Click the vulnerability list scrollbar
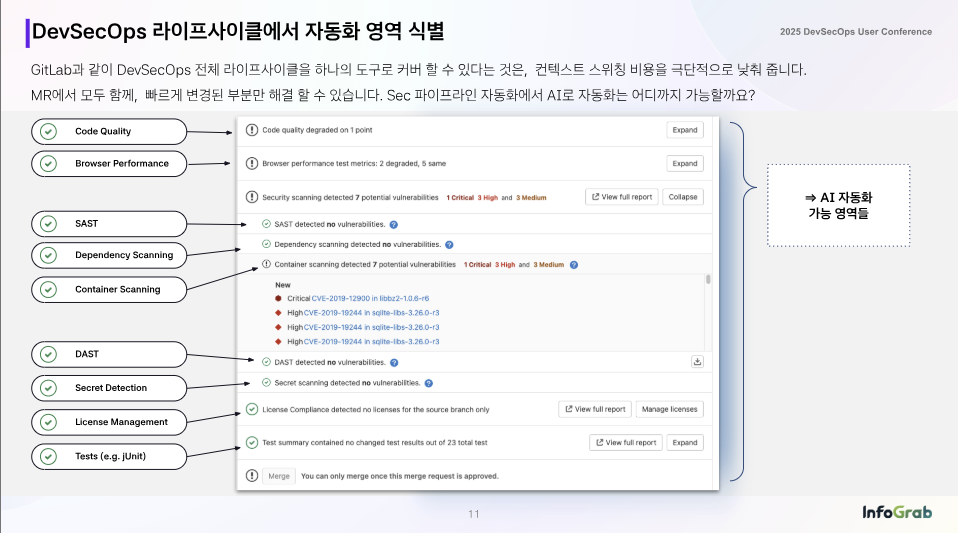 tap(708, 279)
